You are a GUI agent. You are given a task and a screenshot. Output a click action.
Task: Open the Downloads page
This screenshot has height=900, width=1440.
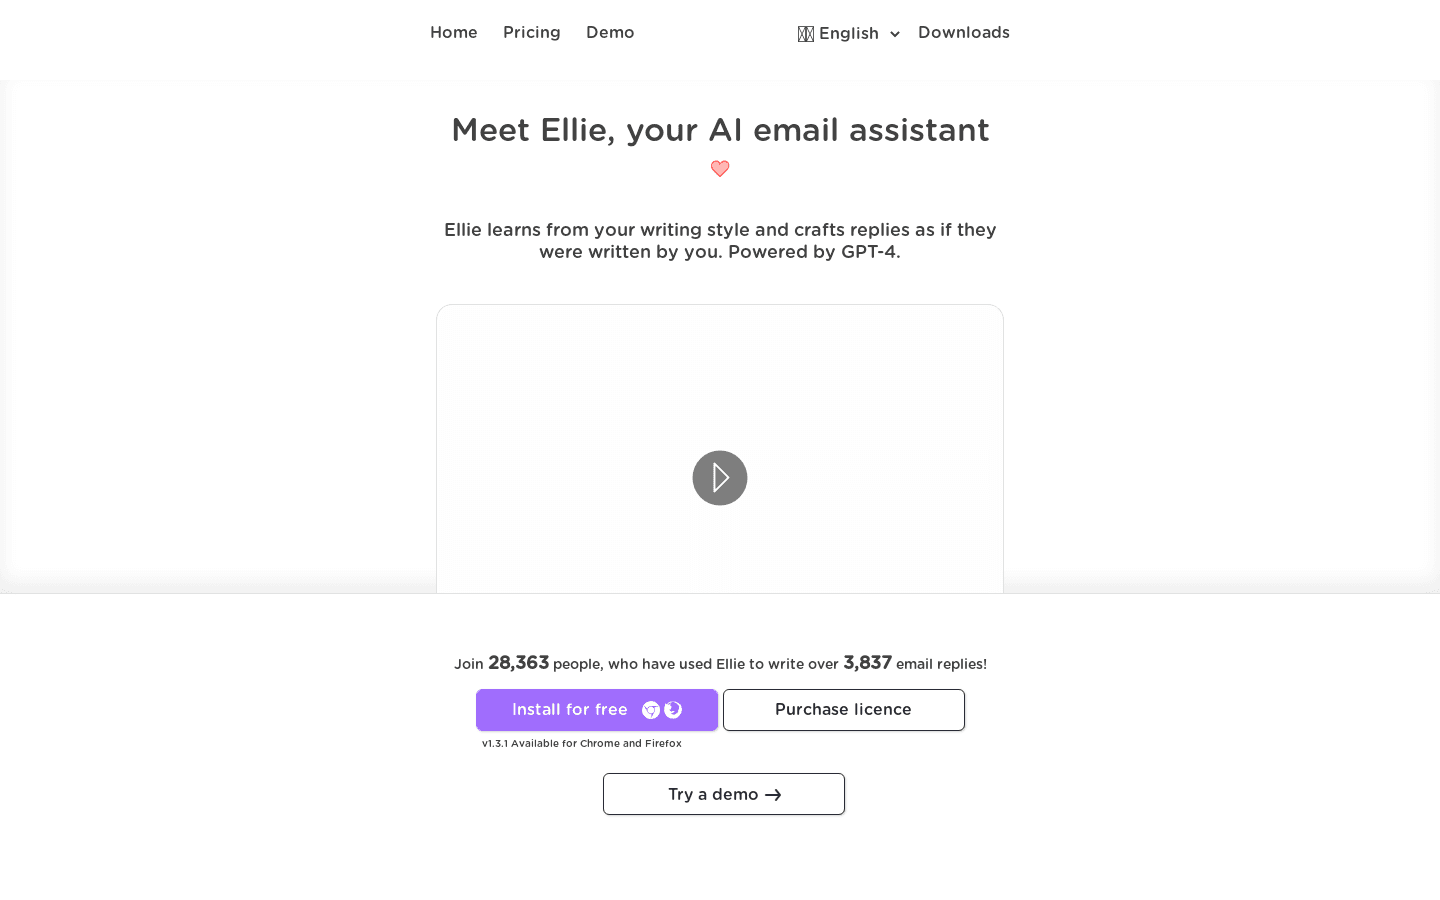(964, 33)
